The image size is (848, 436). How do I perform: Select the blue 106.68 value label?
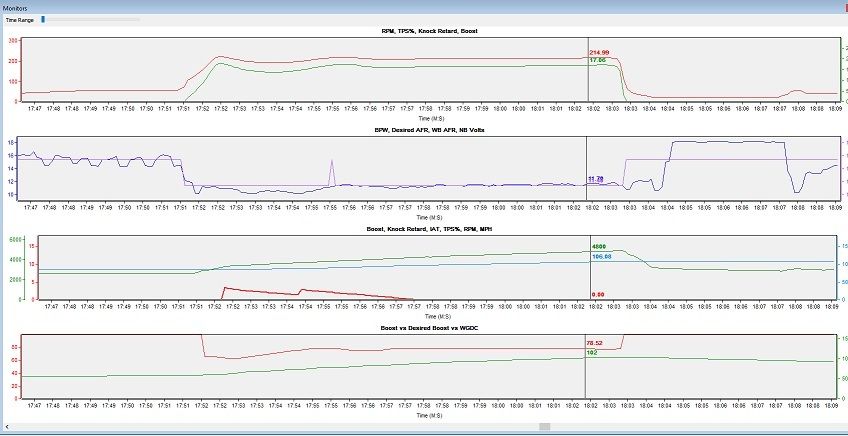601,256
